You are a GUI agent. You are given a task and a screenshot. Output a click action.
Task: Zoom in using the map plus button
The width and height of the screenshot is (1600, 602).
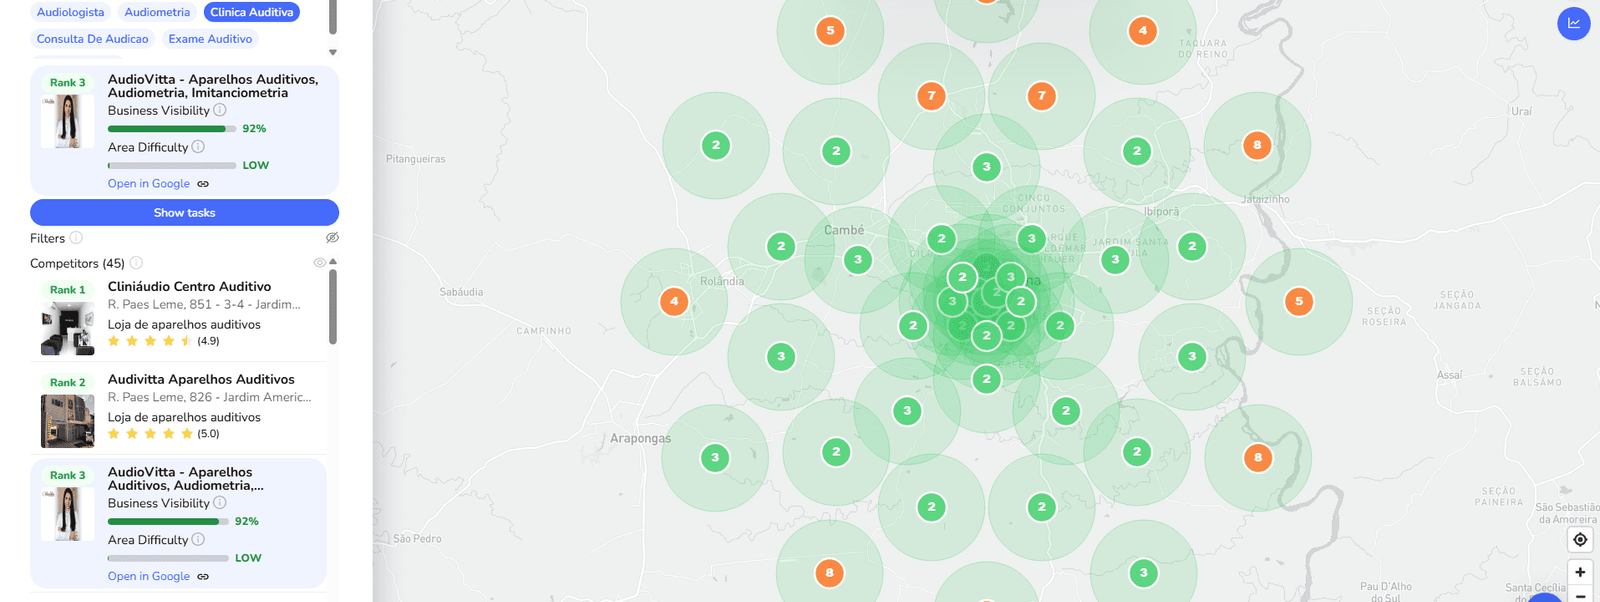(1580, 573)
